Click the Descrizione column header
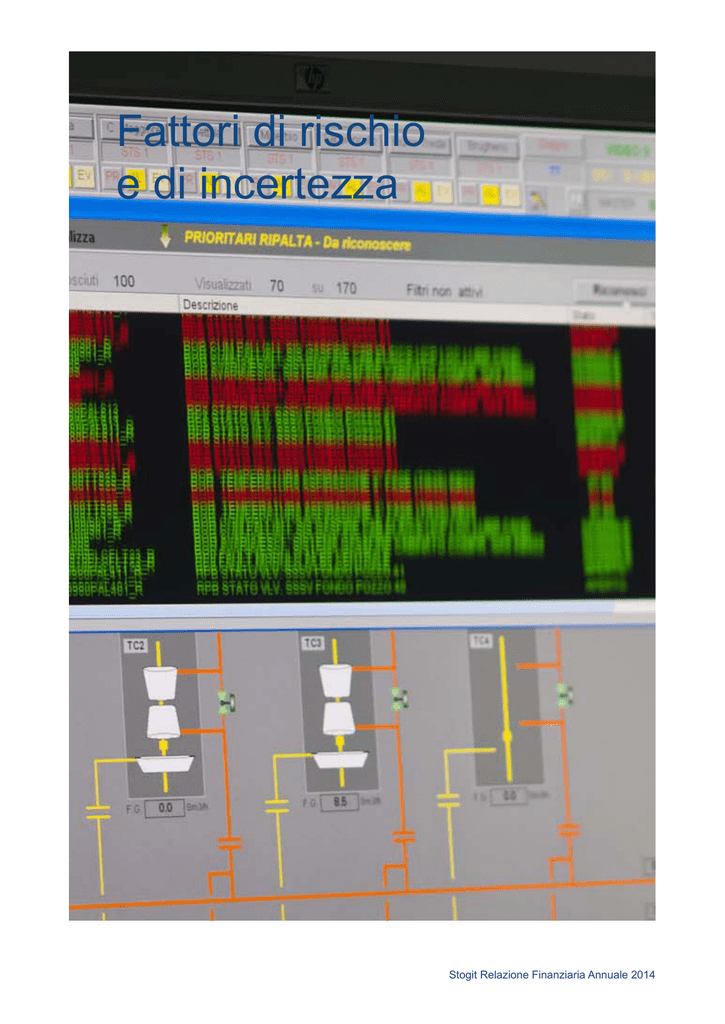 click(210, 305)
